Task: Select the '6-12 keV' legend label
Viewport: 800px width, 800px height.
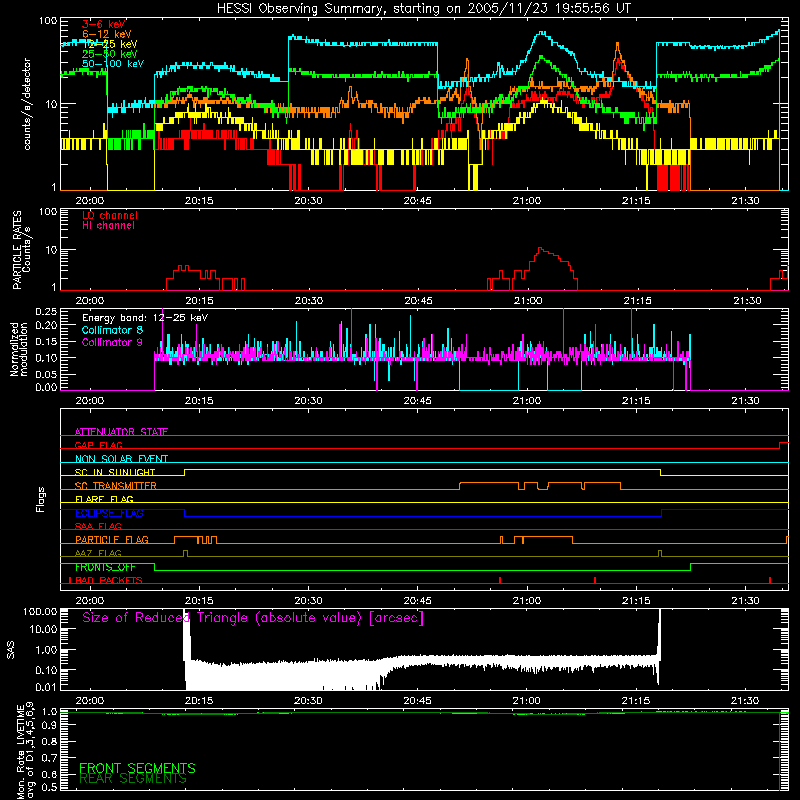Action: click(x=107, y=34)
